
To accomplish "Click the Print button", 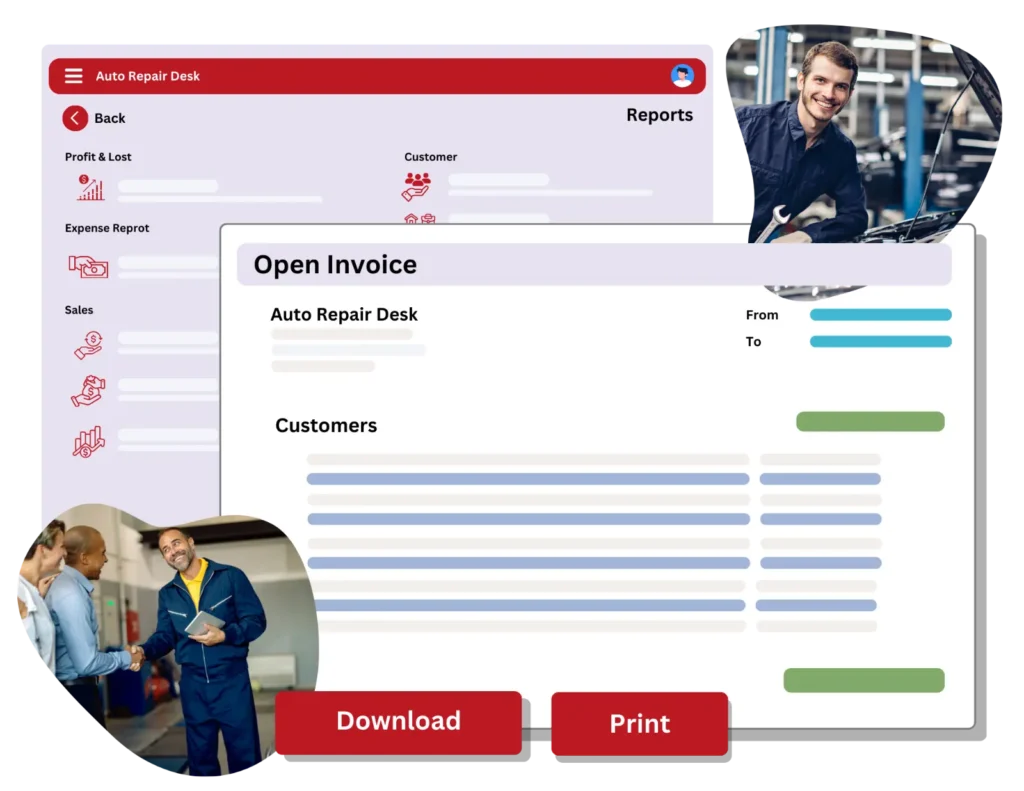I will [x=639, y=724].
